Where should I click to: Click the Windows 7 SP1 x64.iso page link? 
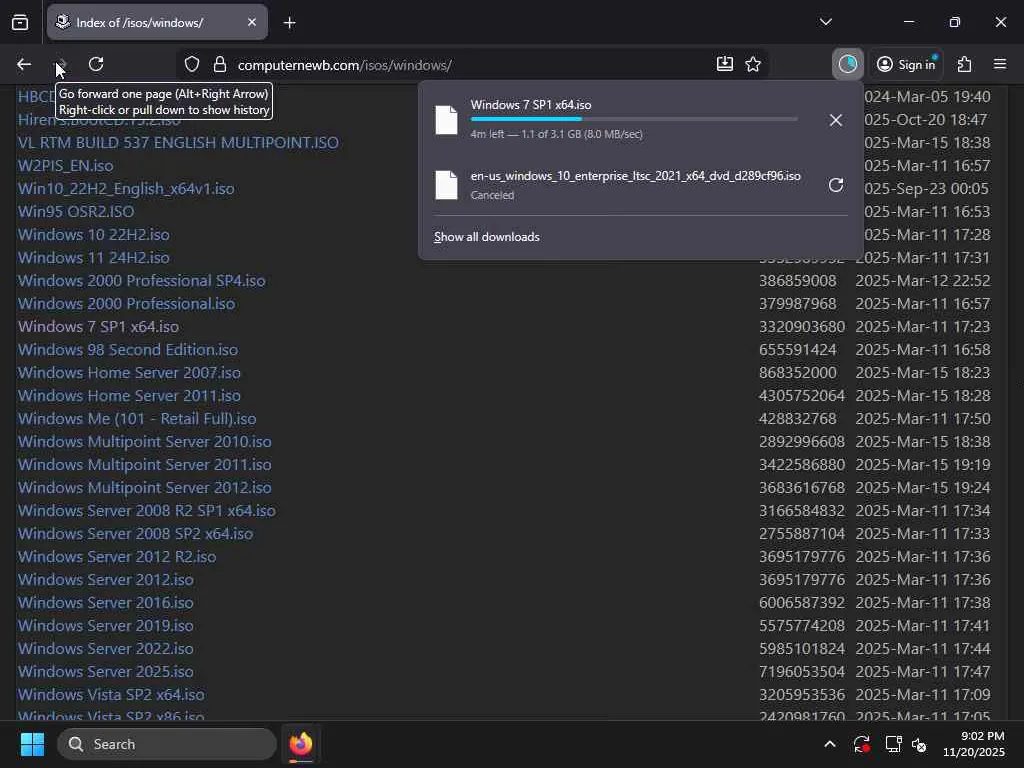[98, 327]
